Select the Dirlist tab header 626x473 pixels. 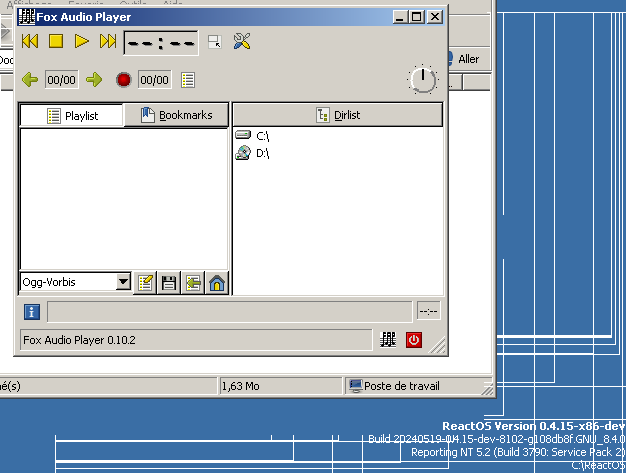pyautogui.click(x=338, y=115)
